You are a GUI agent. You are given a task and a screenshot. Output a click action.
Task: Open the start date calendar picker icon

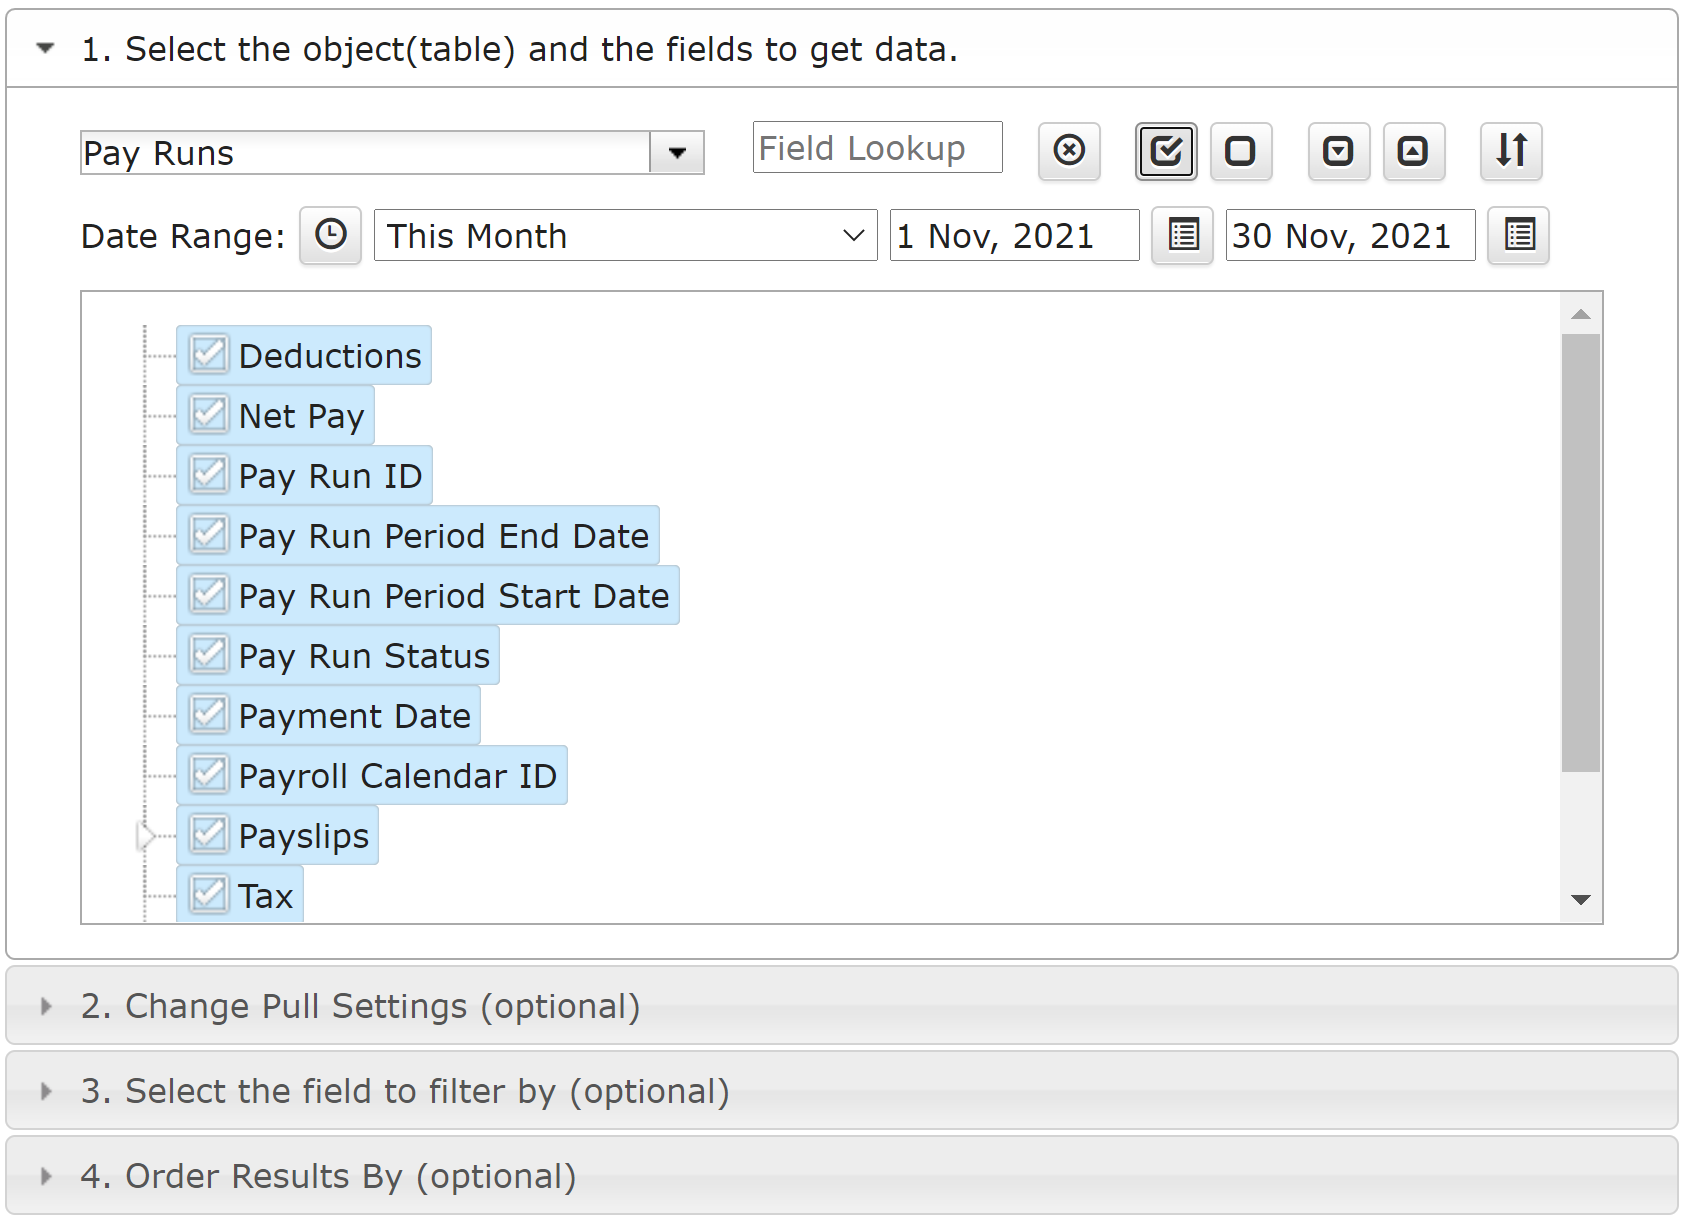tap(1182, 235)
